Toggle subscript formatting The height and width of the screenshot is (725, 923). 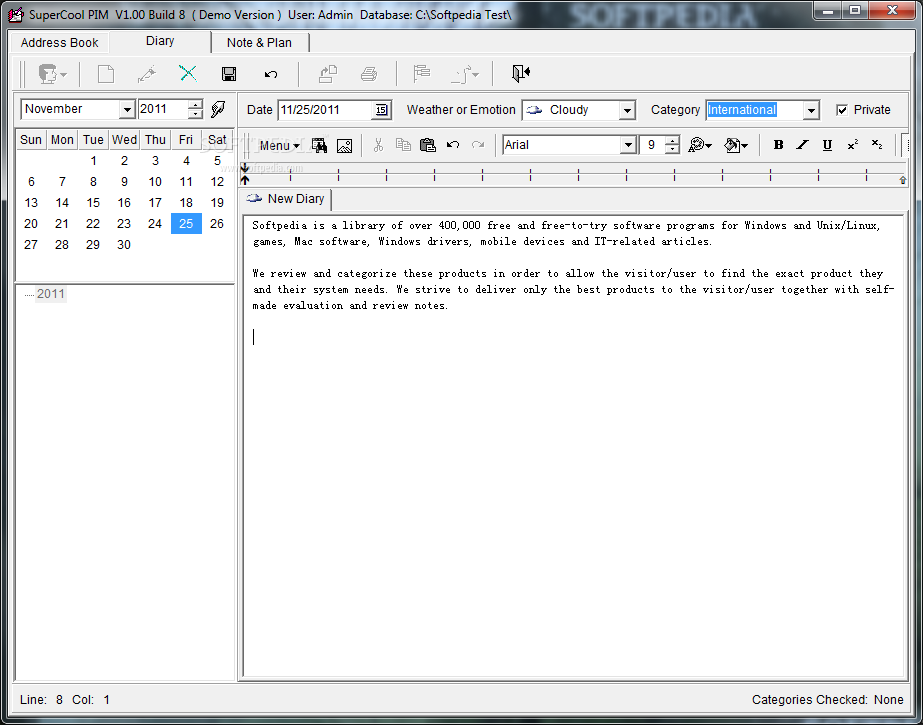click(876, 145)
